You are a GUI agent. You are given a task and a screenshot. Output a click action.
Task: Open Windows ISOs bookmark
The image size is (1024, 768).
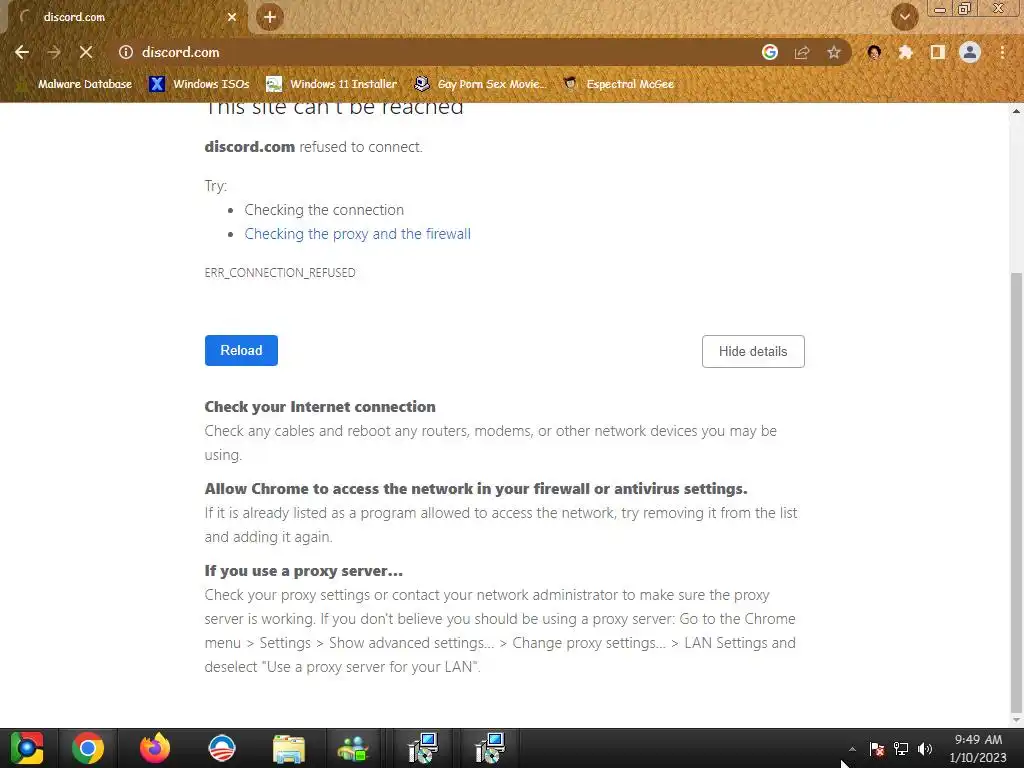coord(199,84)
